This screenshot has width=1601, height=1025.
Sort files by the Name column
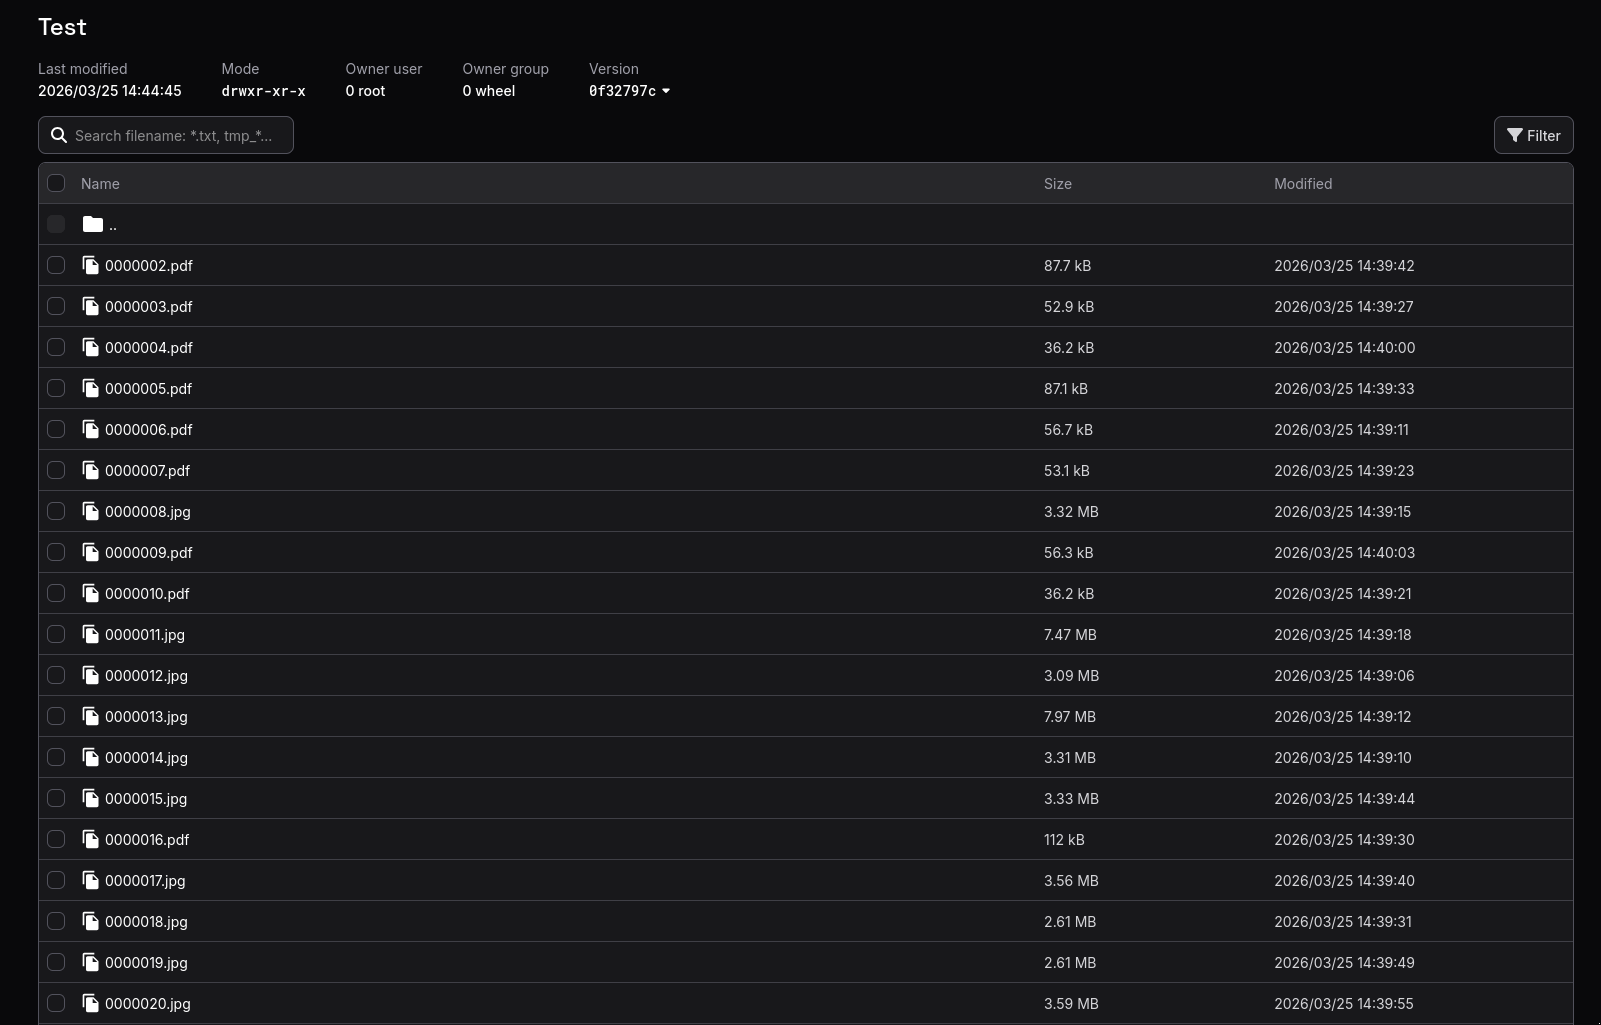100,184
